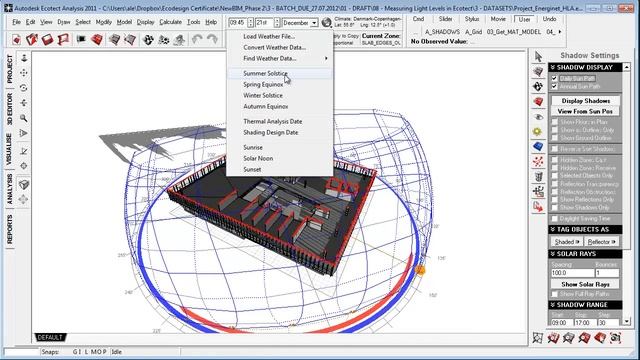Toggle the Annual Sun Path checkbox
This screenshot has width=640, height=360.
pyautogui.click(x=554, y=87)
